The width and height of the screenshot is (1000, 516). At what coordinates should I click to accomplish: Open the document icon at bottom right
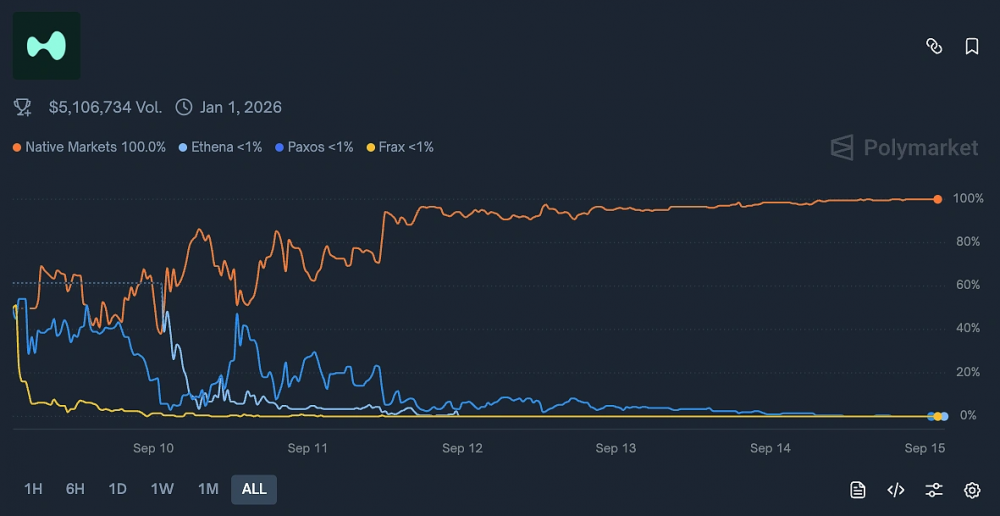(x=857, y=489)
